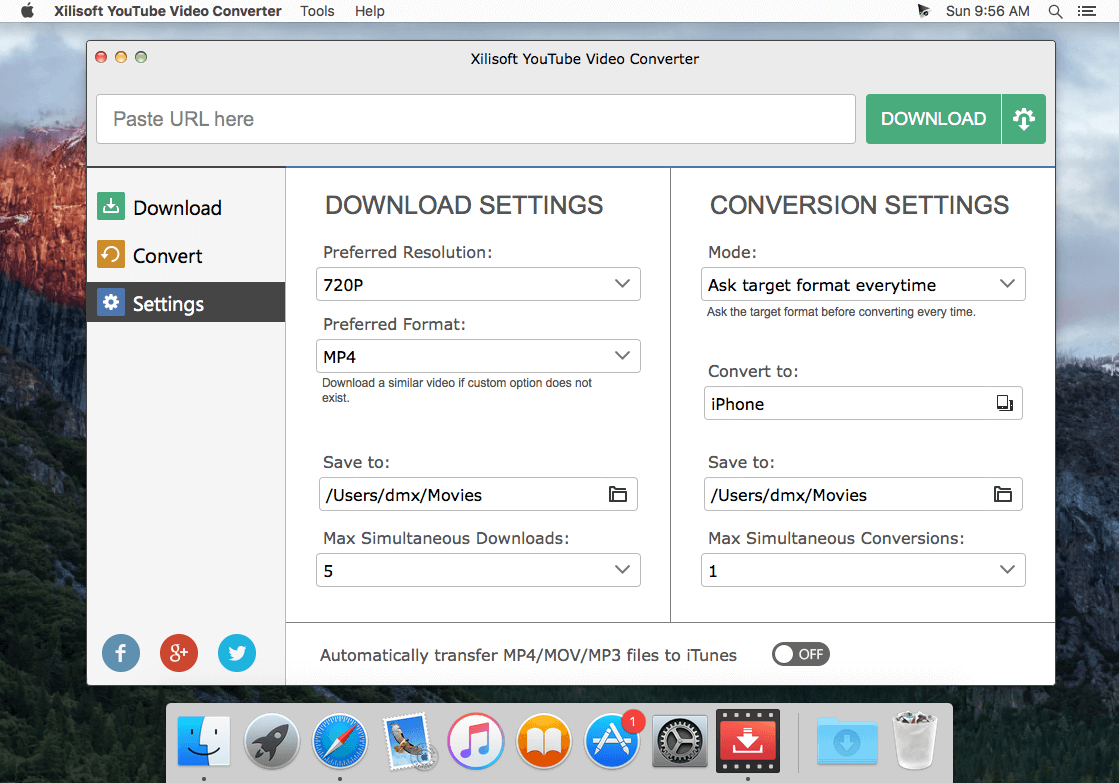Image resolution: width=1119 pixels, height=783 pixels.
Task: Open Notification Center icon
Action: tap(1087, 11)
